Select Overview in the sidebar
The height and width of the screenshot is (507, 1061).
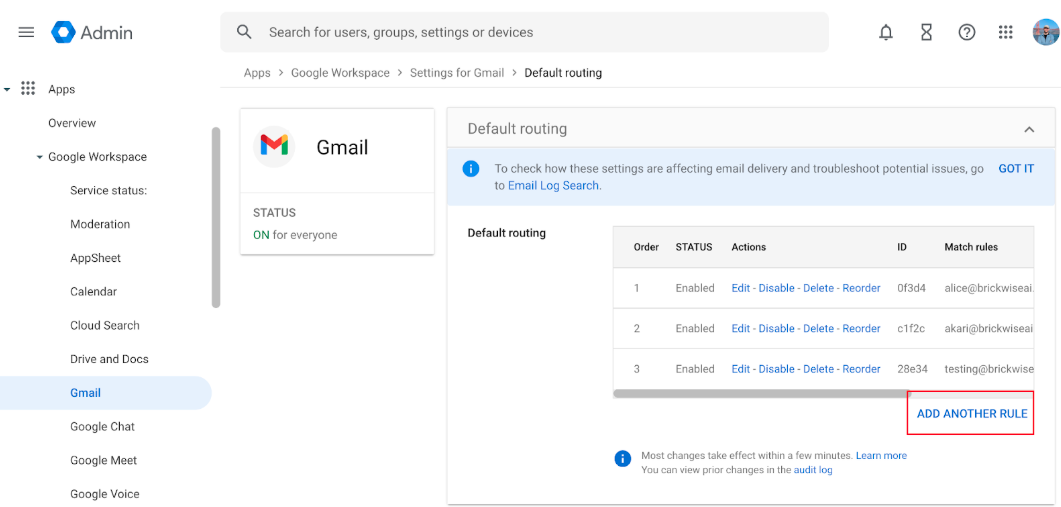(x=72, y=123)
